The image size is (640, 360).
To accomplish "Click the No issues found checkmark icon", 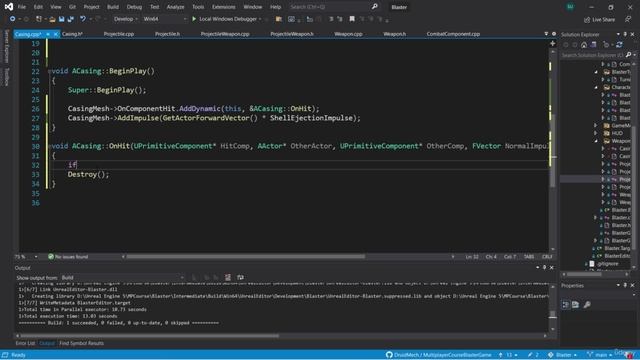I will point(51,257).
